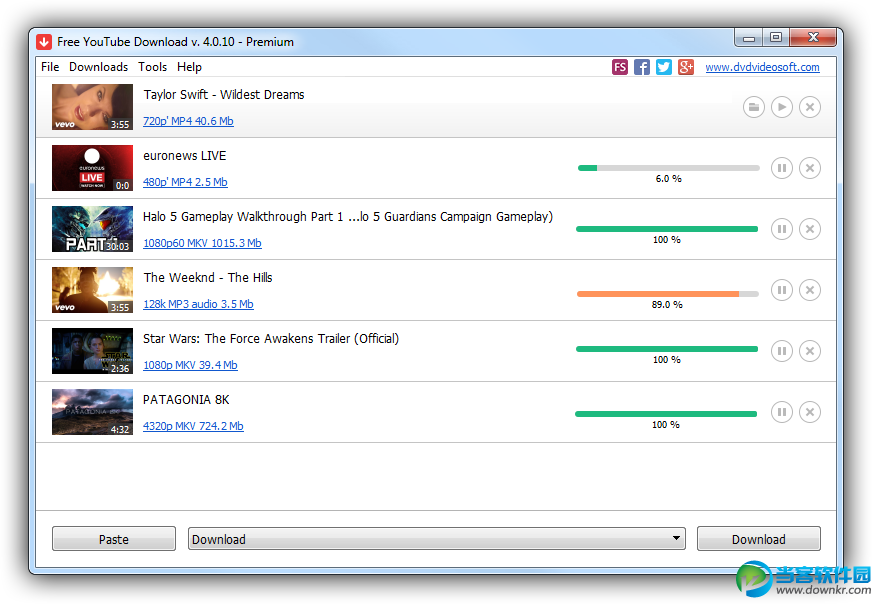Click the Halo 5 green progress bar
The width and height of the screenshot is (872, 604).
[x=667, y=229]
